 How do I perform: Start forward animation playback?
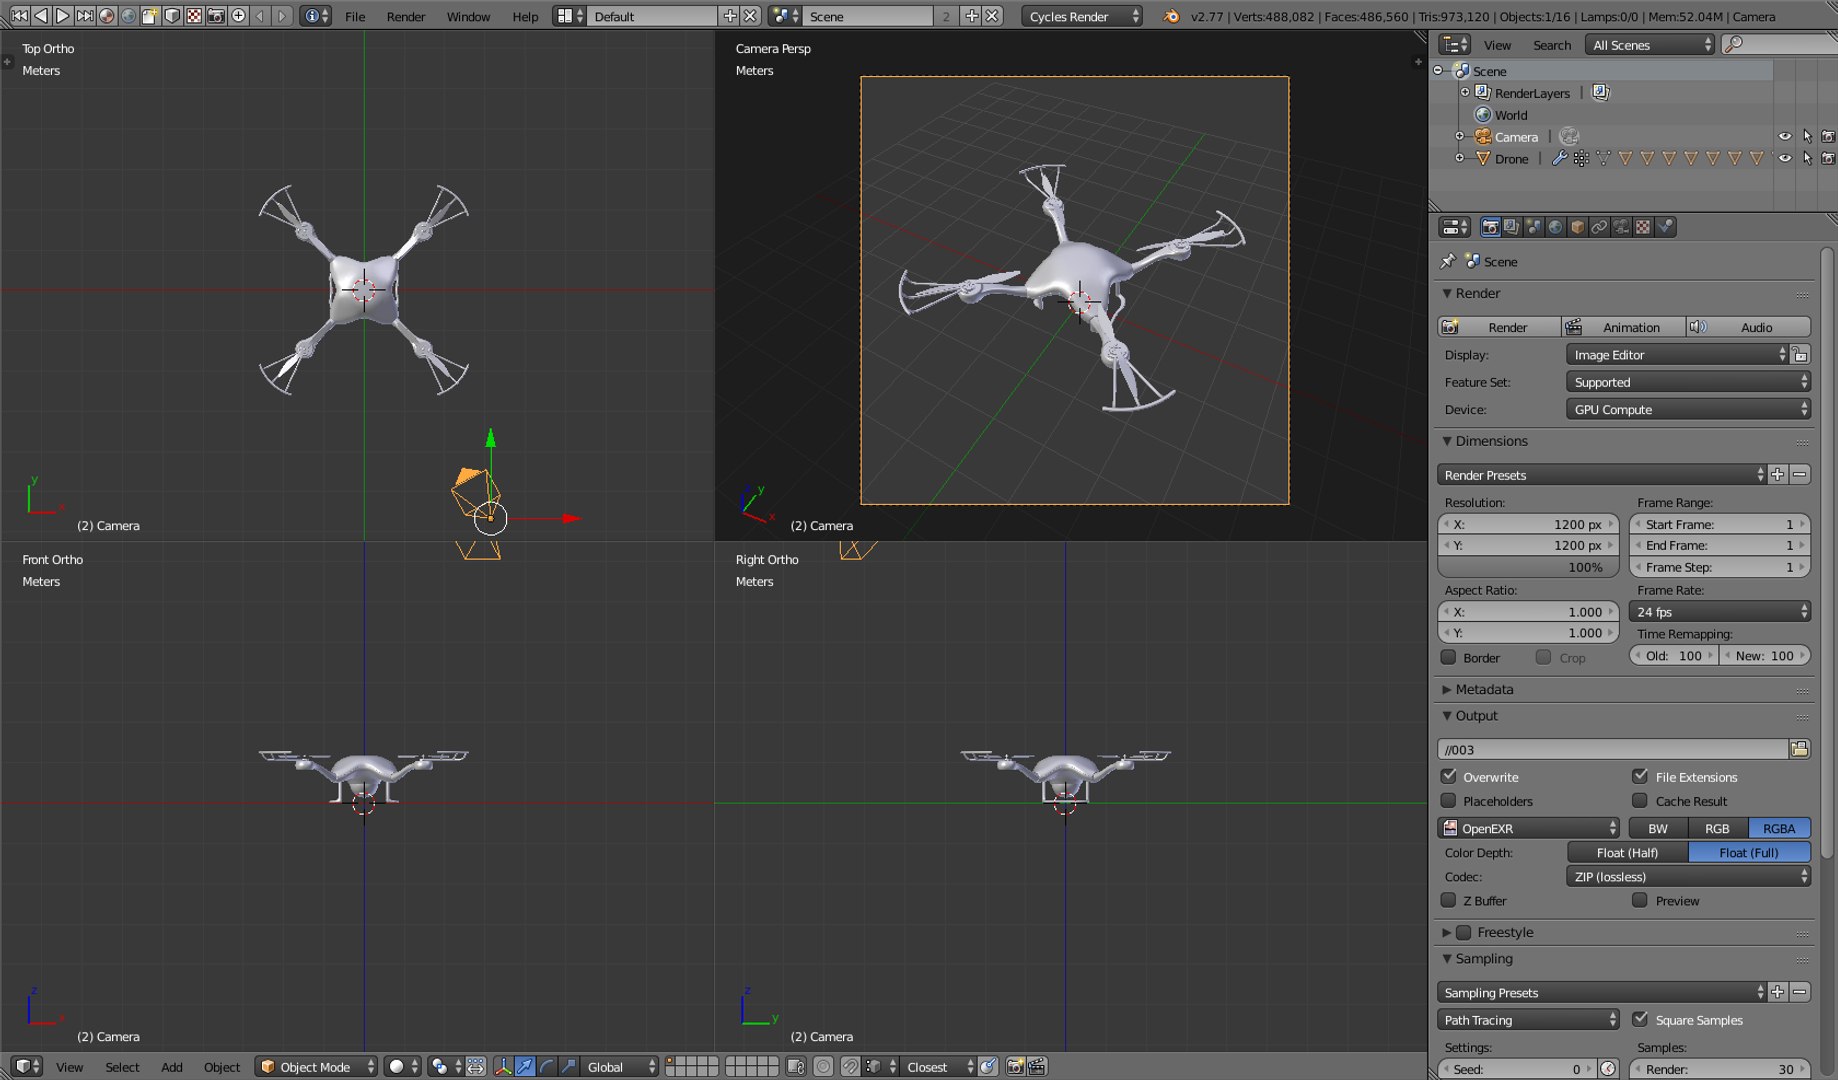coord(63,16)
